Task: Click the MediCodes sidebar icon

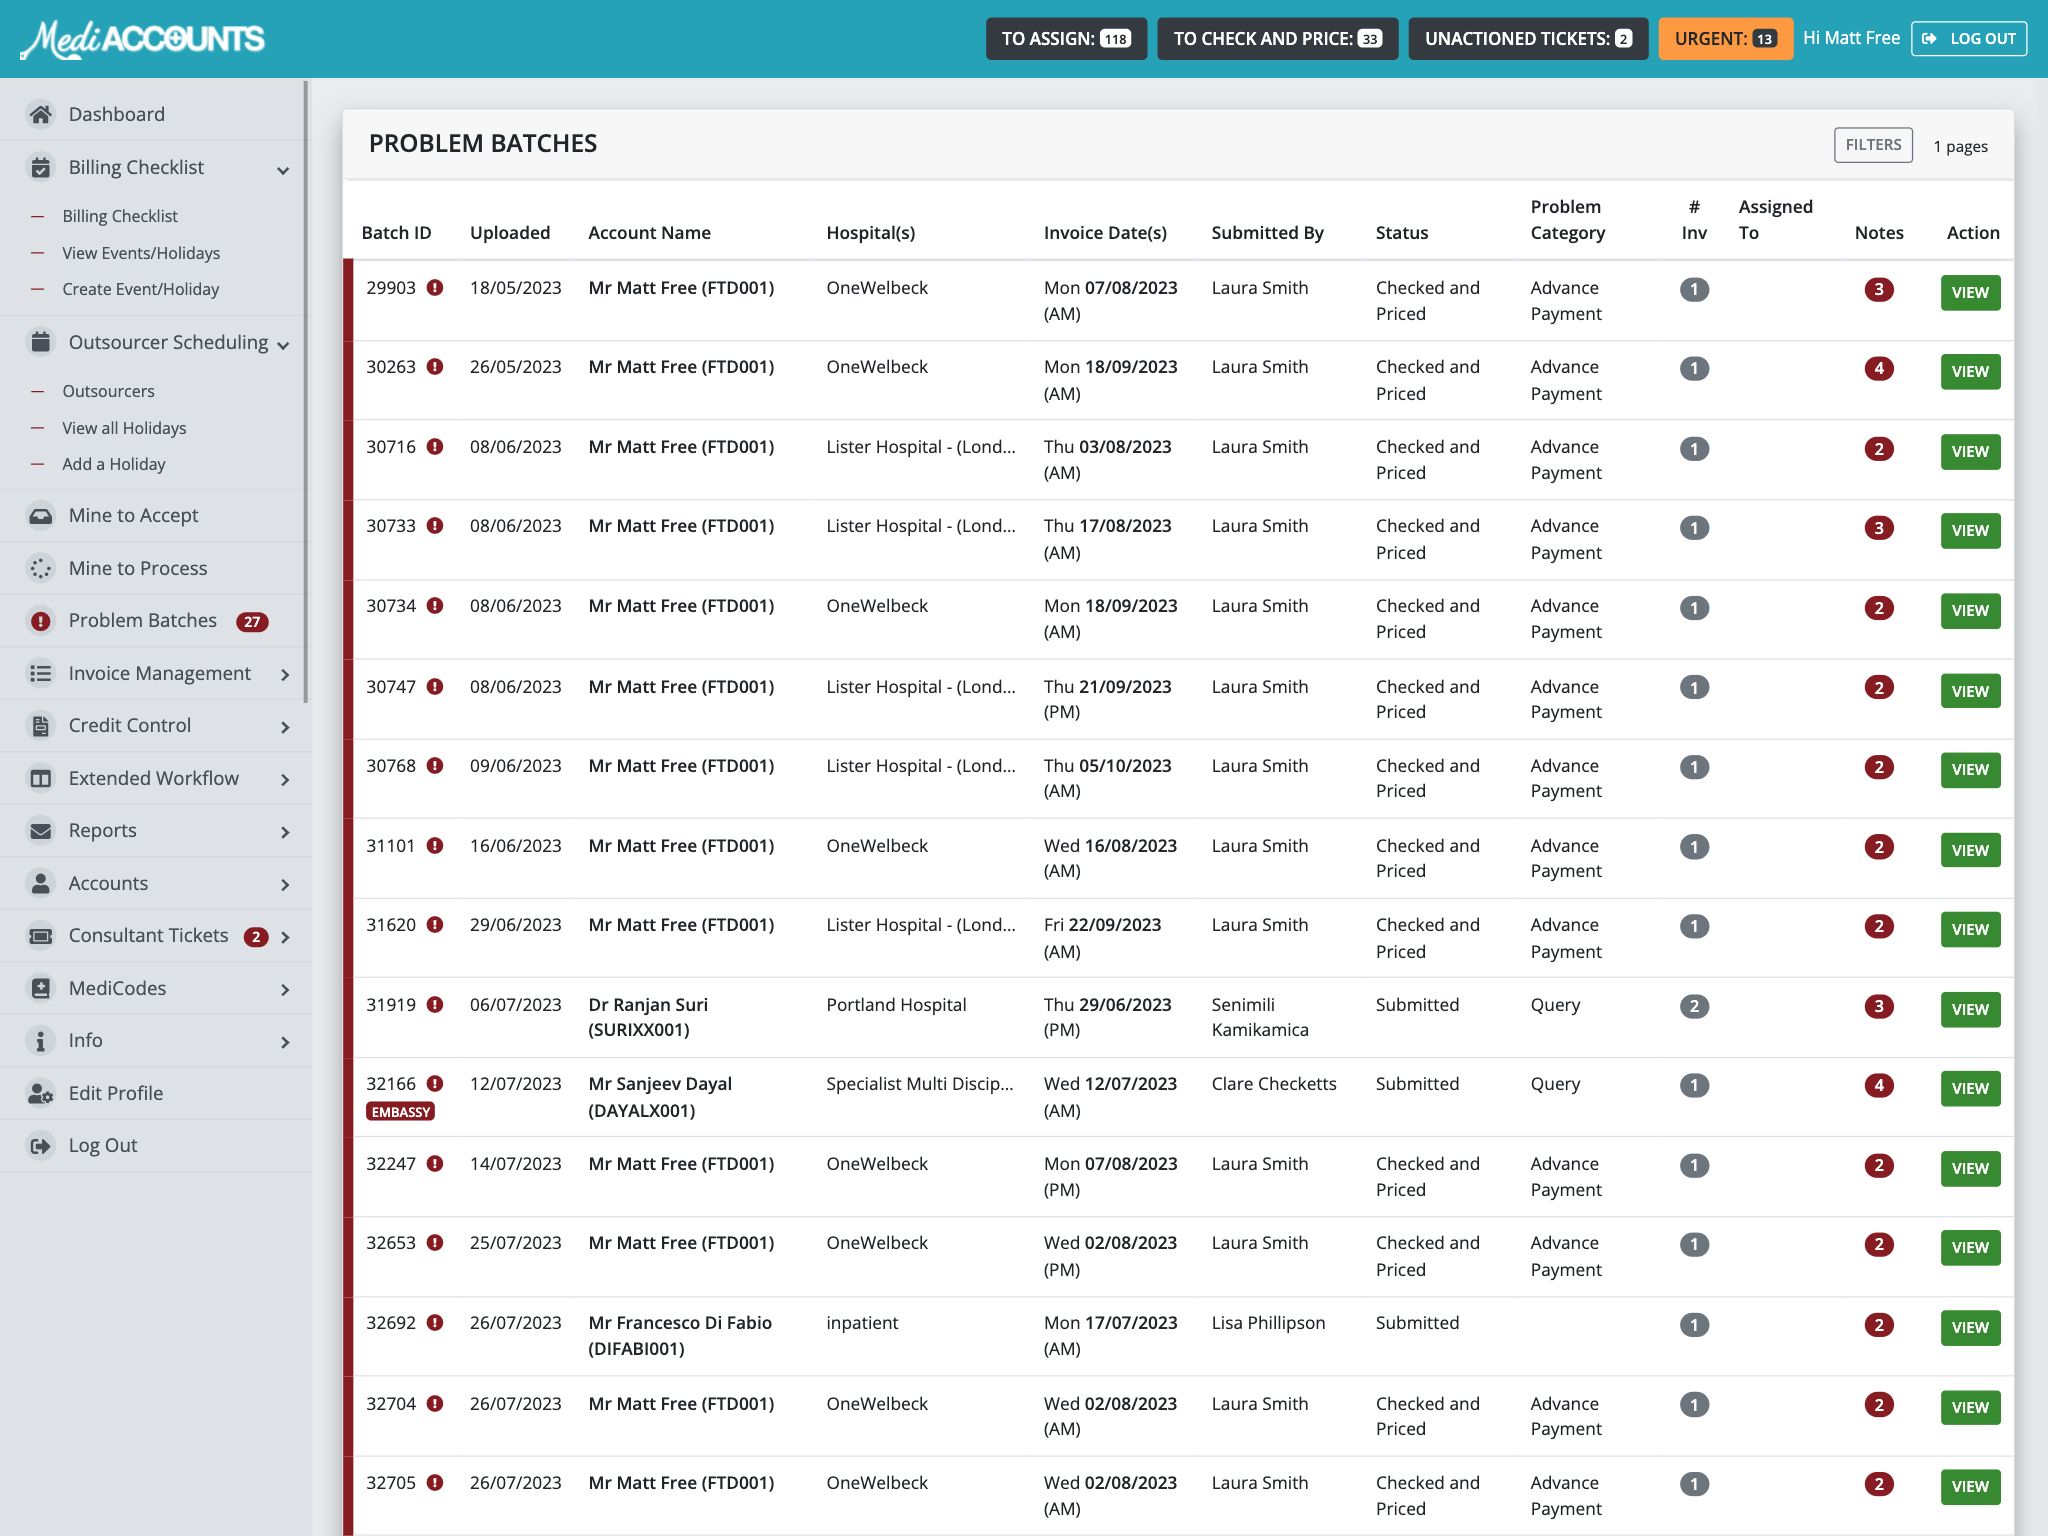Action: (40, 988)
